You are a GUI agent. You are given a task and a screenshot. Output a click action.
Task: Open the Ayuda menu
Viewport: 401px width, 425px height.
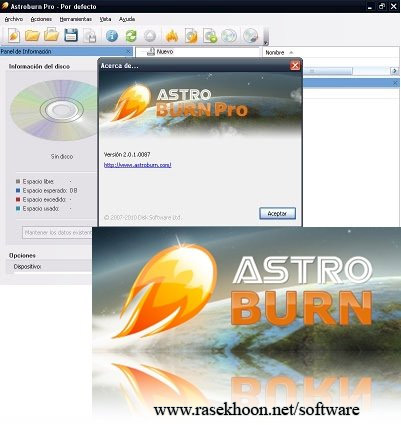127,19
